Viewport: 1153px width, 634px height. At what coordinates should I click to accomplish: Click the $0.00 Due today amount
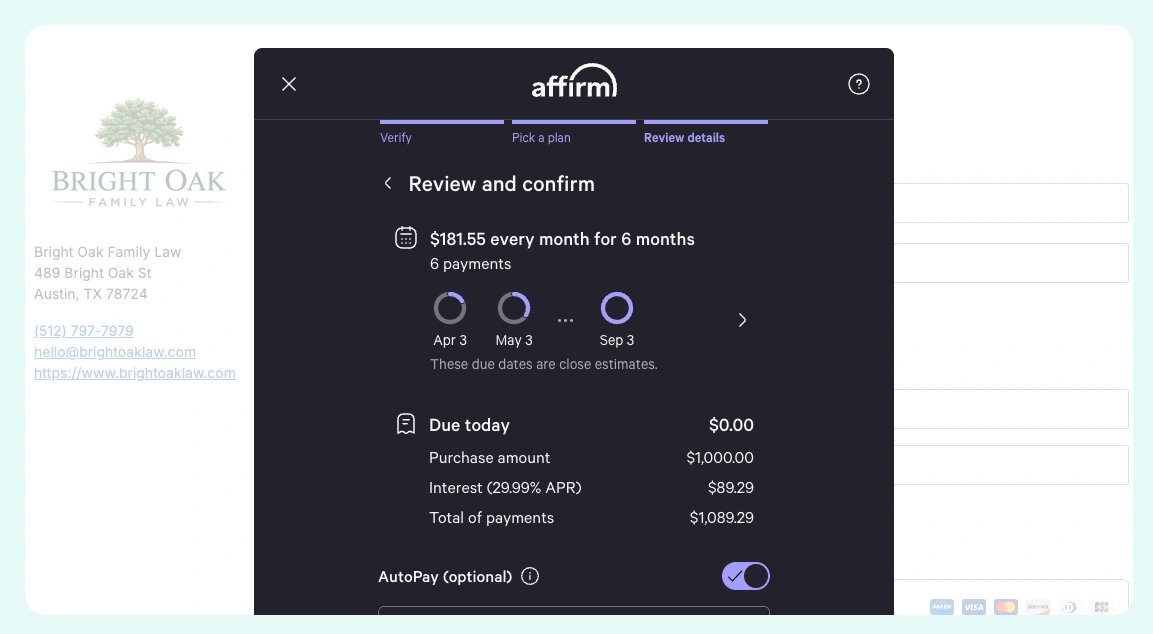(x=731, y=425)
